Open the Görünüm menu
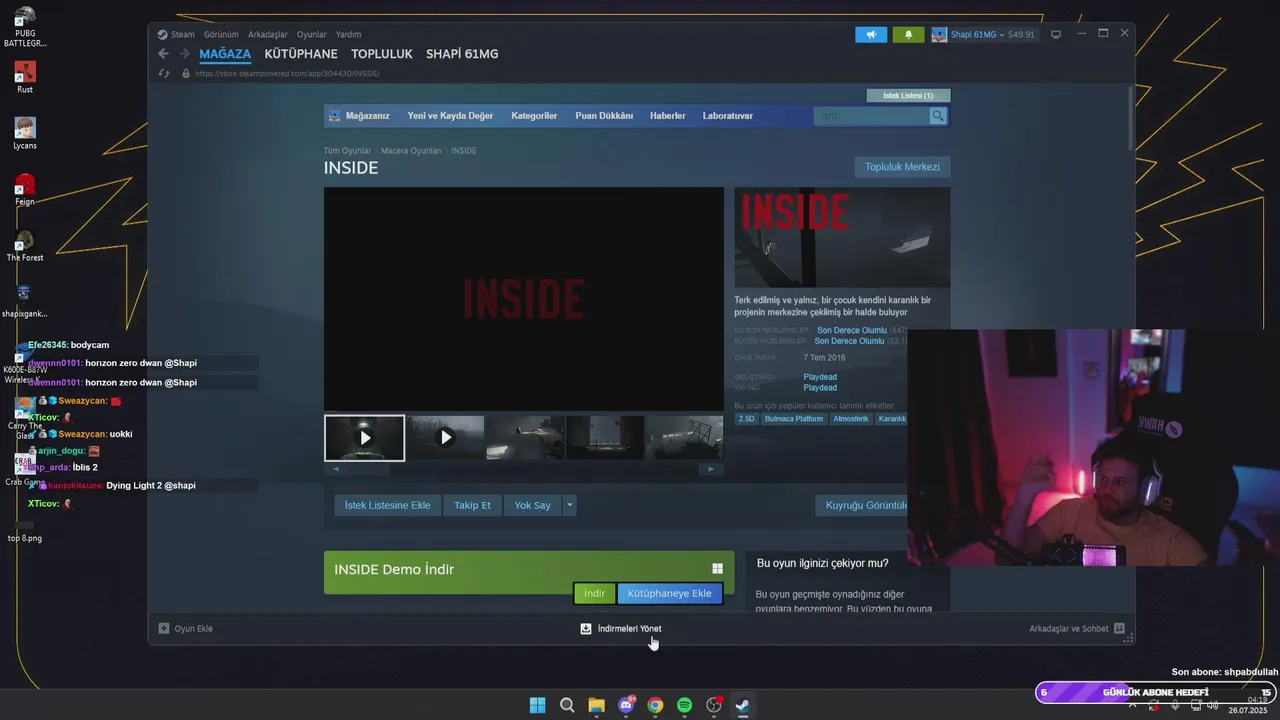Screen dimensions: 1280x720 tap(221, 34)
